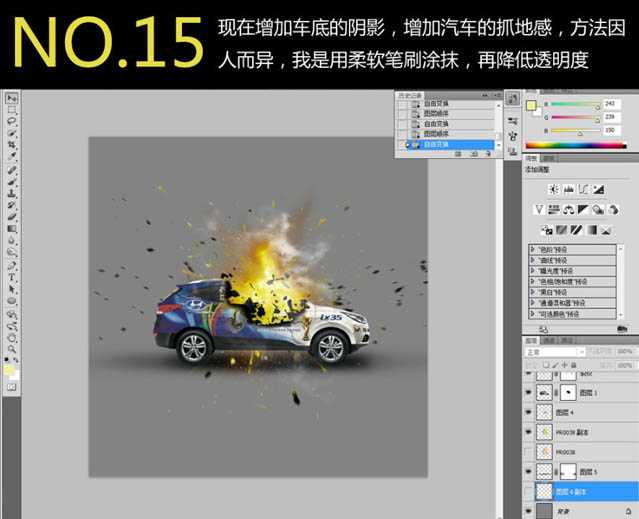
Task: Add a Curves adjustment
Action: pyautogui.click(x=583, y=189)
